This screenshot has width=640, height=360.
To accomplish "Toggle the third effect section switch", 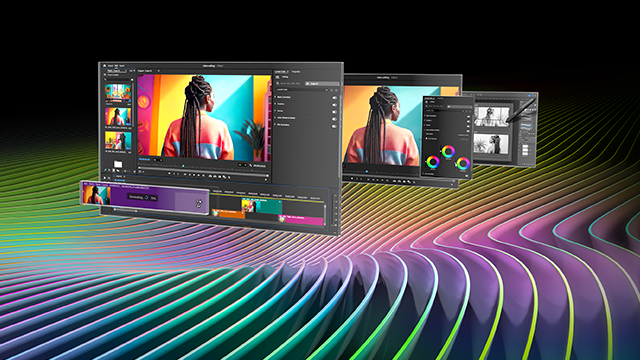I will click(x=334, y=112).
